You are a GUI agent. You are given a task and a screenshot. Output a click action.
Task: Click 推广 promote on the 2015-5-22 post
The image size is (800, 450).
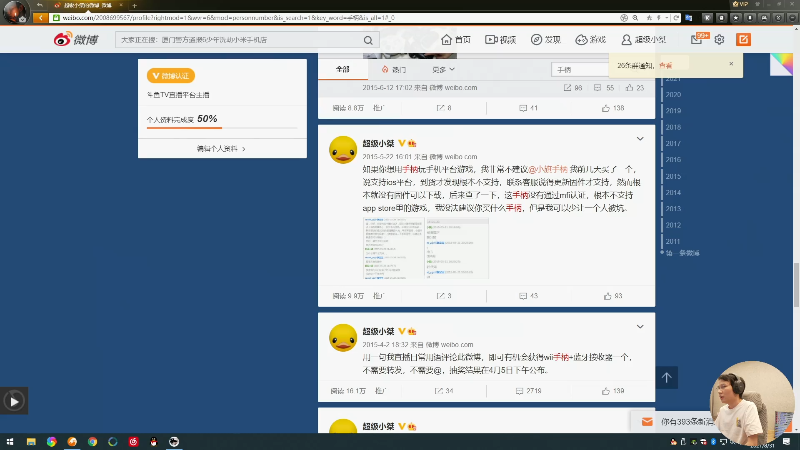pyautogui.click(x=379, y=296)
